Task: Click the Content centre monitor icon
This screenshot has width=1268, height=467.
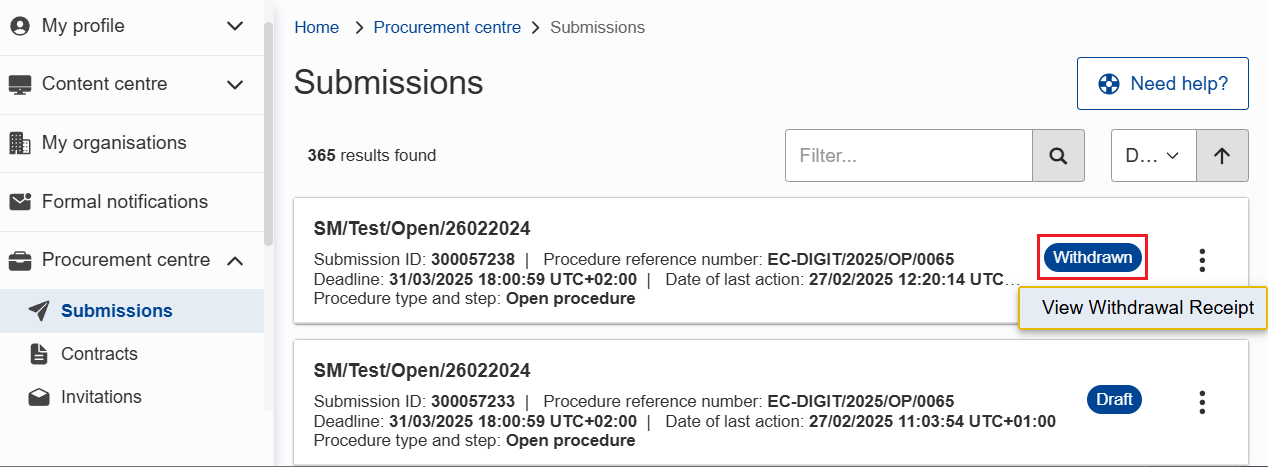Action: tap(20, 85)
